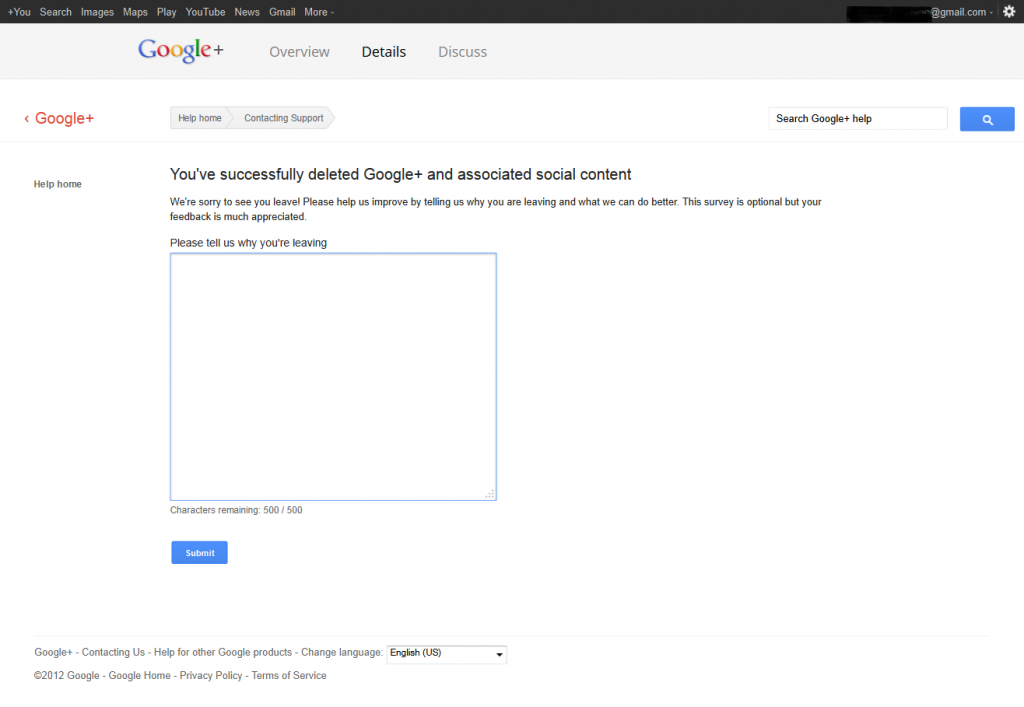This screenshot has width=1024, height=707.
Task: Open the Terms of Service link
Action: [x=289, y=676]
